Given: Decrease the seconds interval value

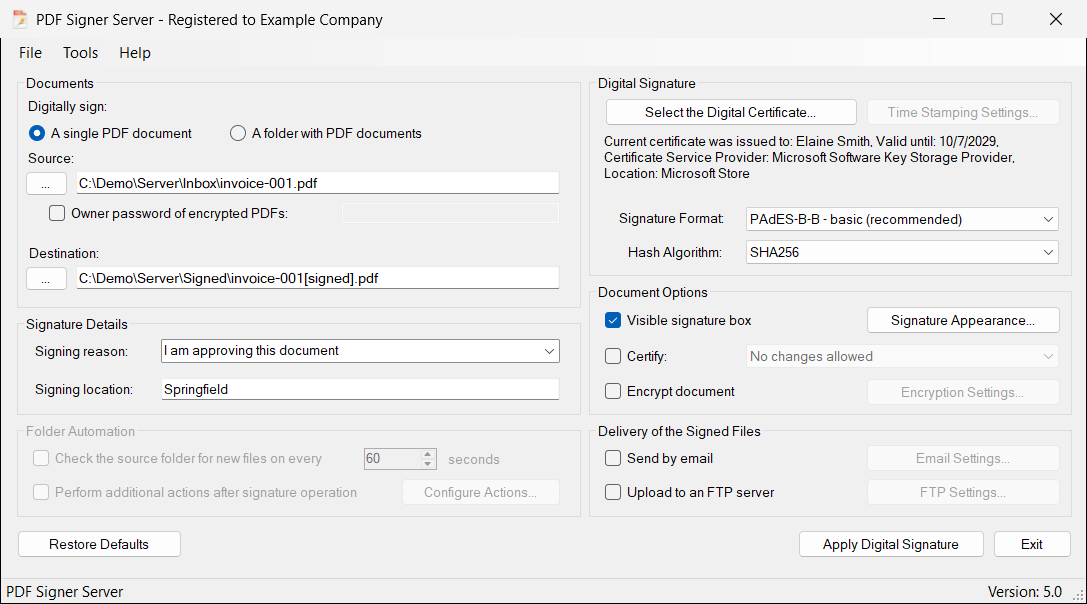Looking at the screenshot, I should [428, 464].
